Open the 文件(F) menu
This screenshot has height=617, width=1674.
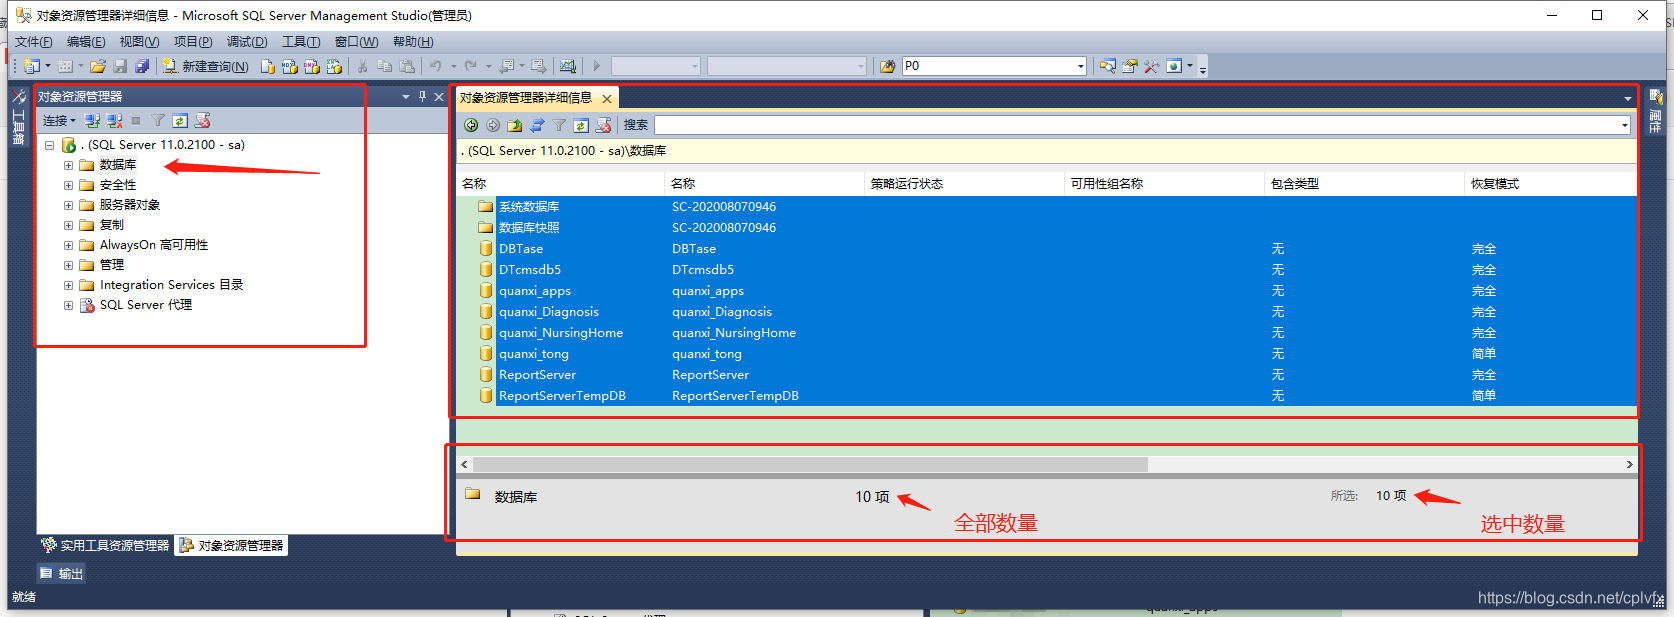(33, 41)
